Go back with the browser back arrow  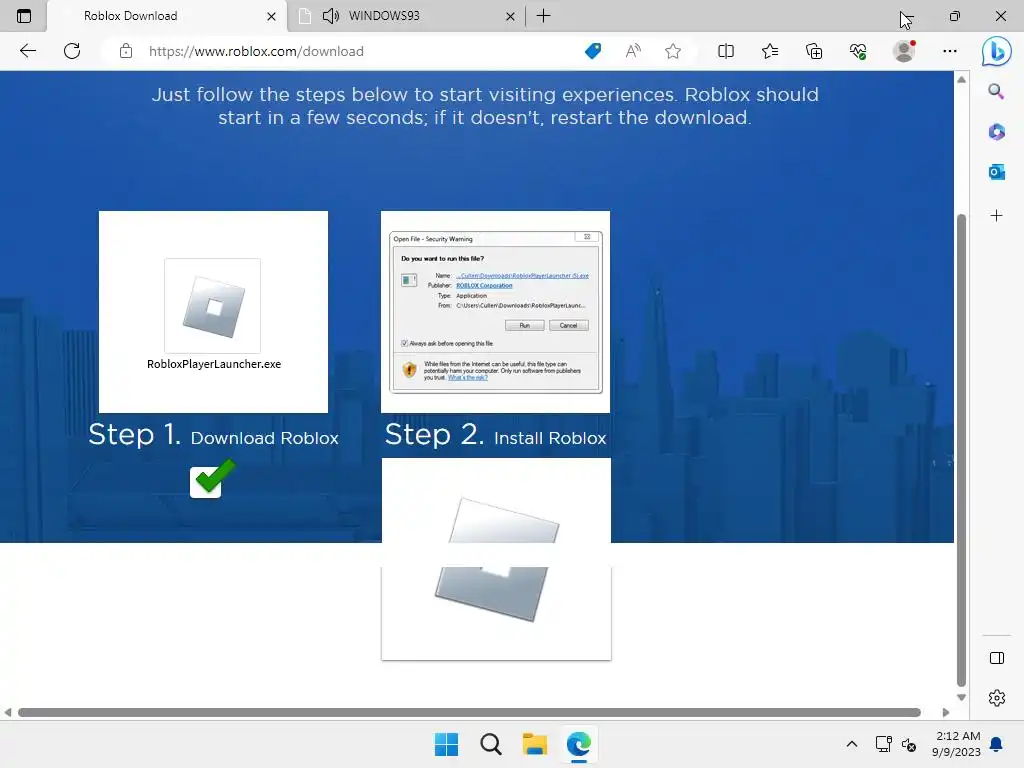tap(27, 51)
